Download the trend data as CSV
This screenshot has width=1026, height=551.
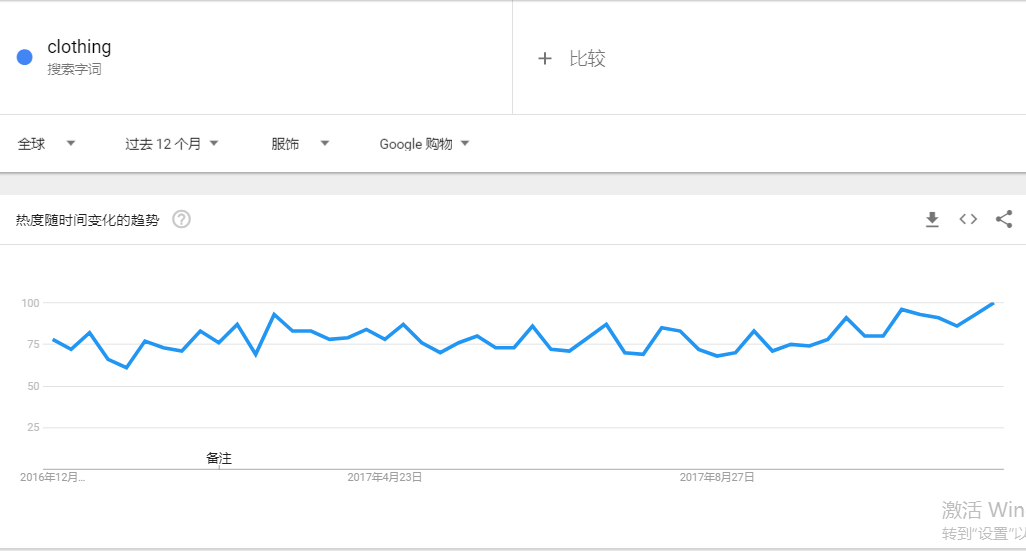[x=932, y=220]
